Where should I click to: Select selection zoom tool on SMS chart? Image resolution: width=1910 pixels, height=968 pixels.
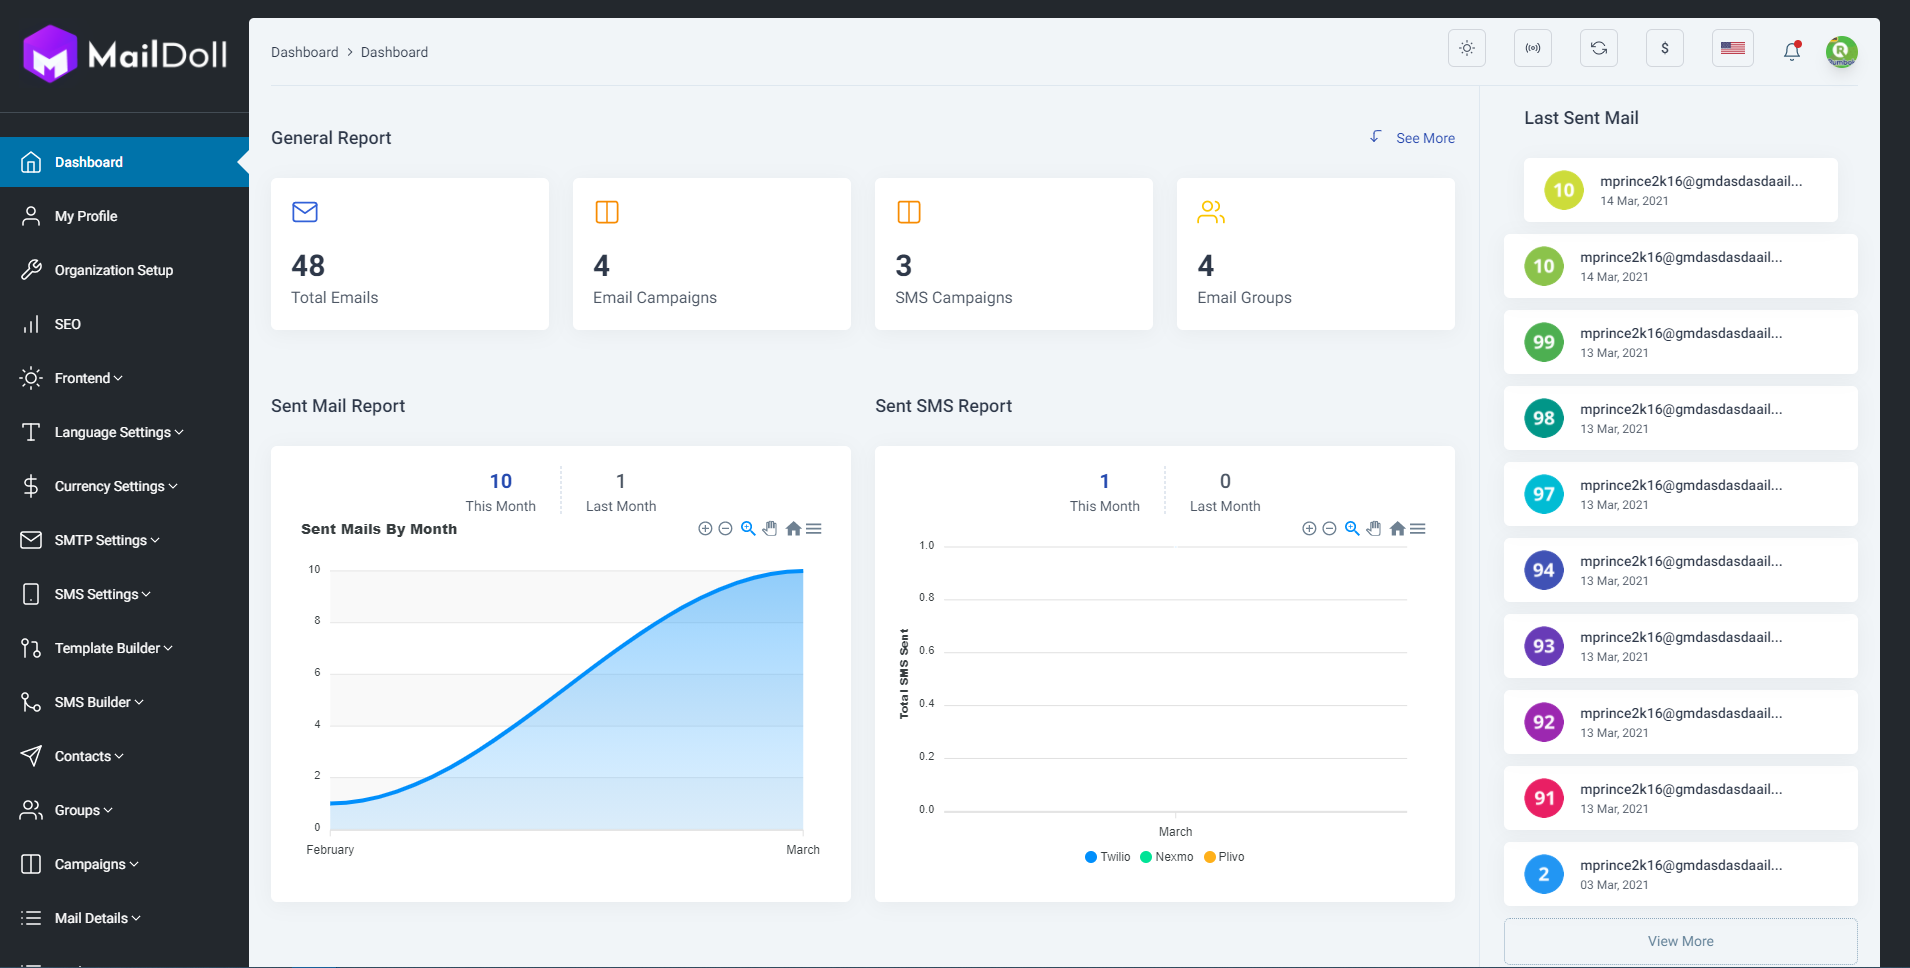pyautogui.click(x=1352, y=529)
